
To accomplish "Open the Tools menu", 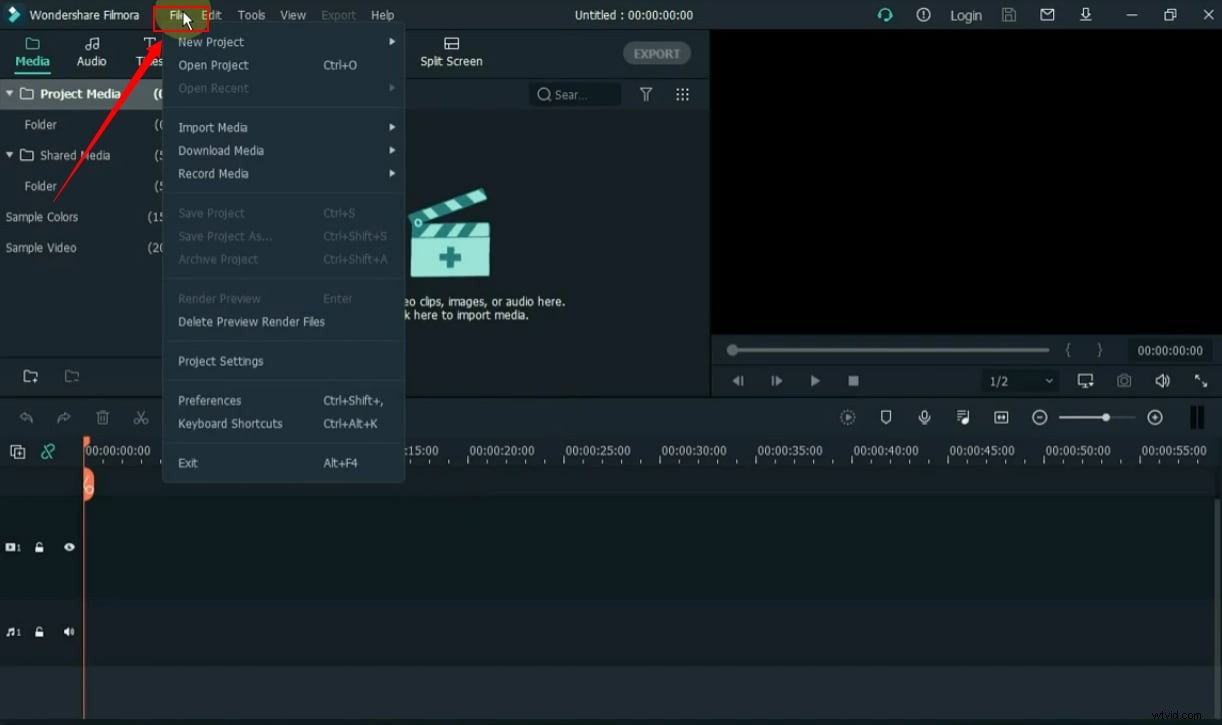I will pos(251,14).
